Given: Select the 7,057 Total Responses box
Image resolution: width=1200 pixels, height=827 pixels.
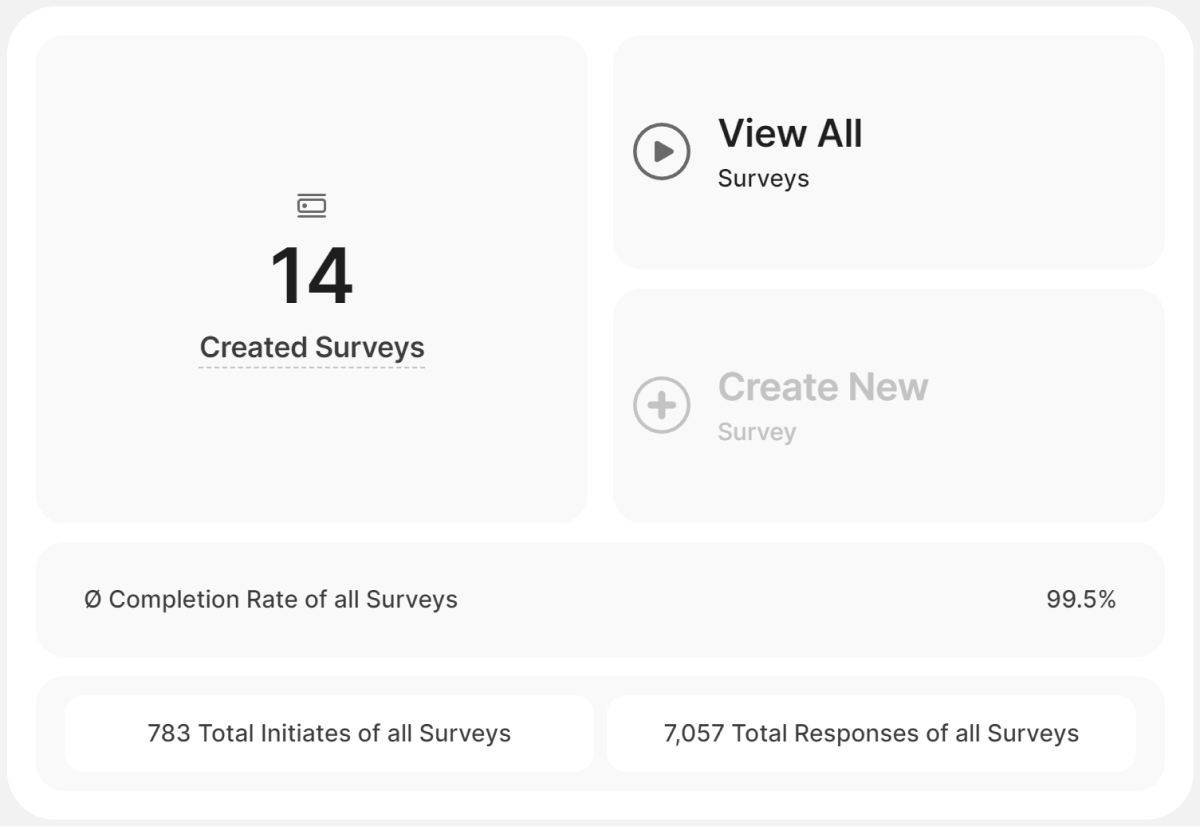Looking at the screenshot, I should click(x=871, y=734).
